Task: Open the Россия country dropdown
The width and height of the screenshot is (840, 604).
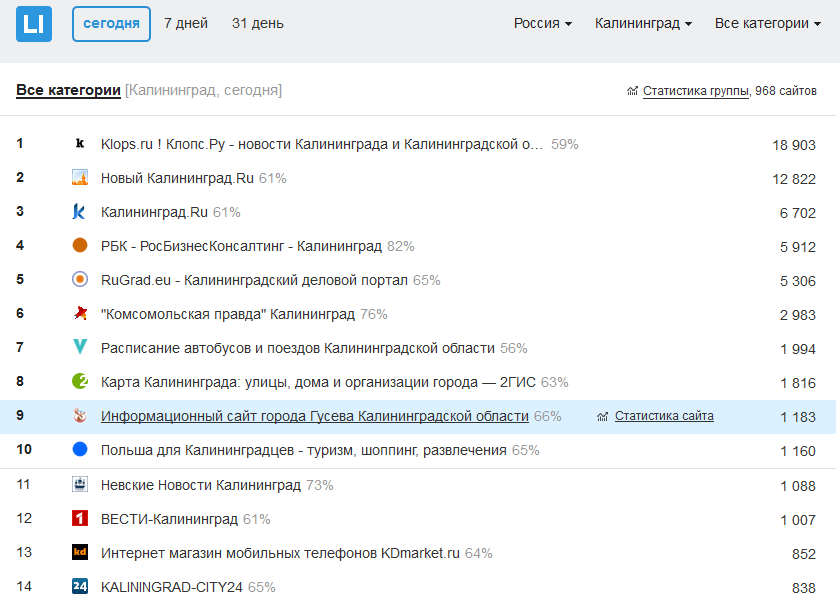Action: pos(543,24)
